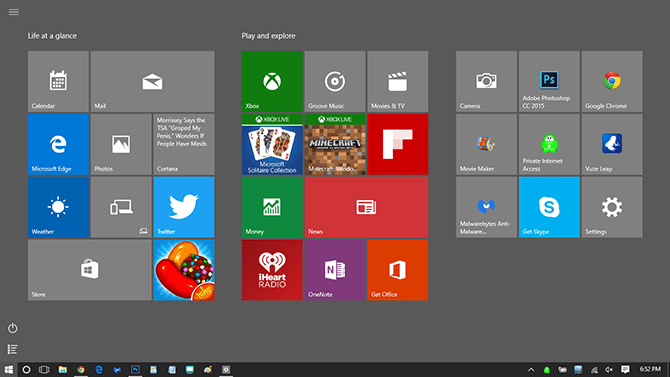Show hidden system tray icons

(x=531, y=370)
